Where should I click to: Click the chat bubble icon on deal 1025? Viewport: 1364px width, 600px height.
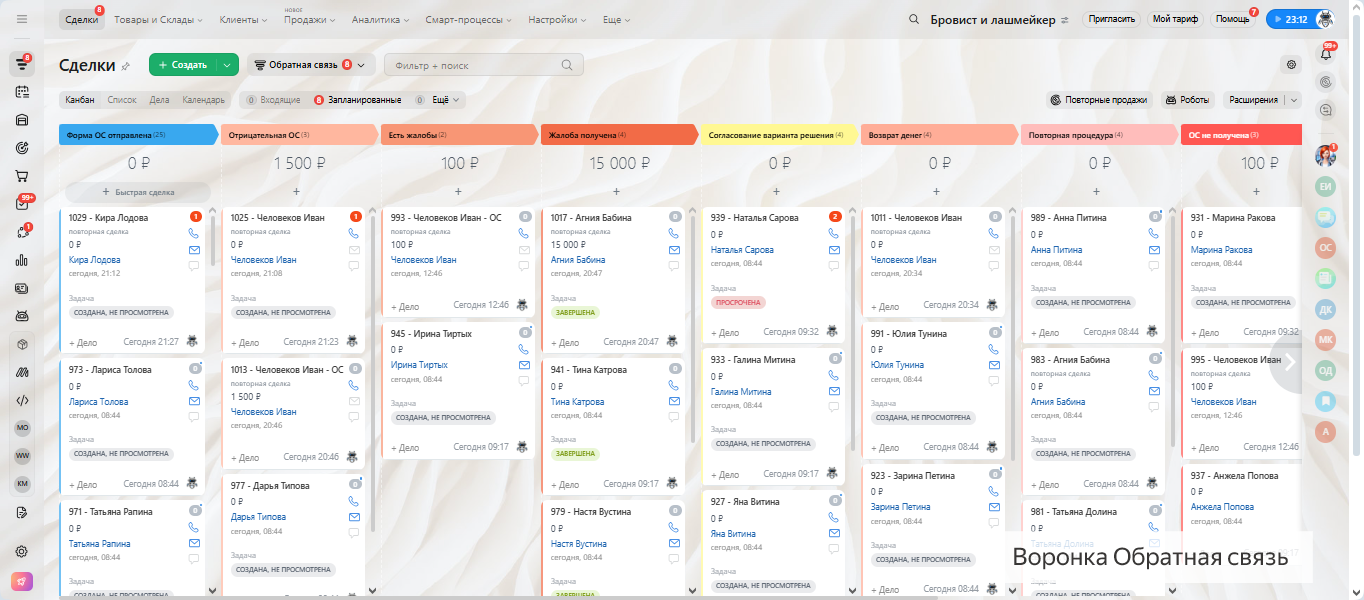tap(354, 266)
